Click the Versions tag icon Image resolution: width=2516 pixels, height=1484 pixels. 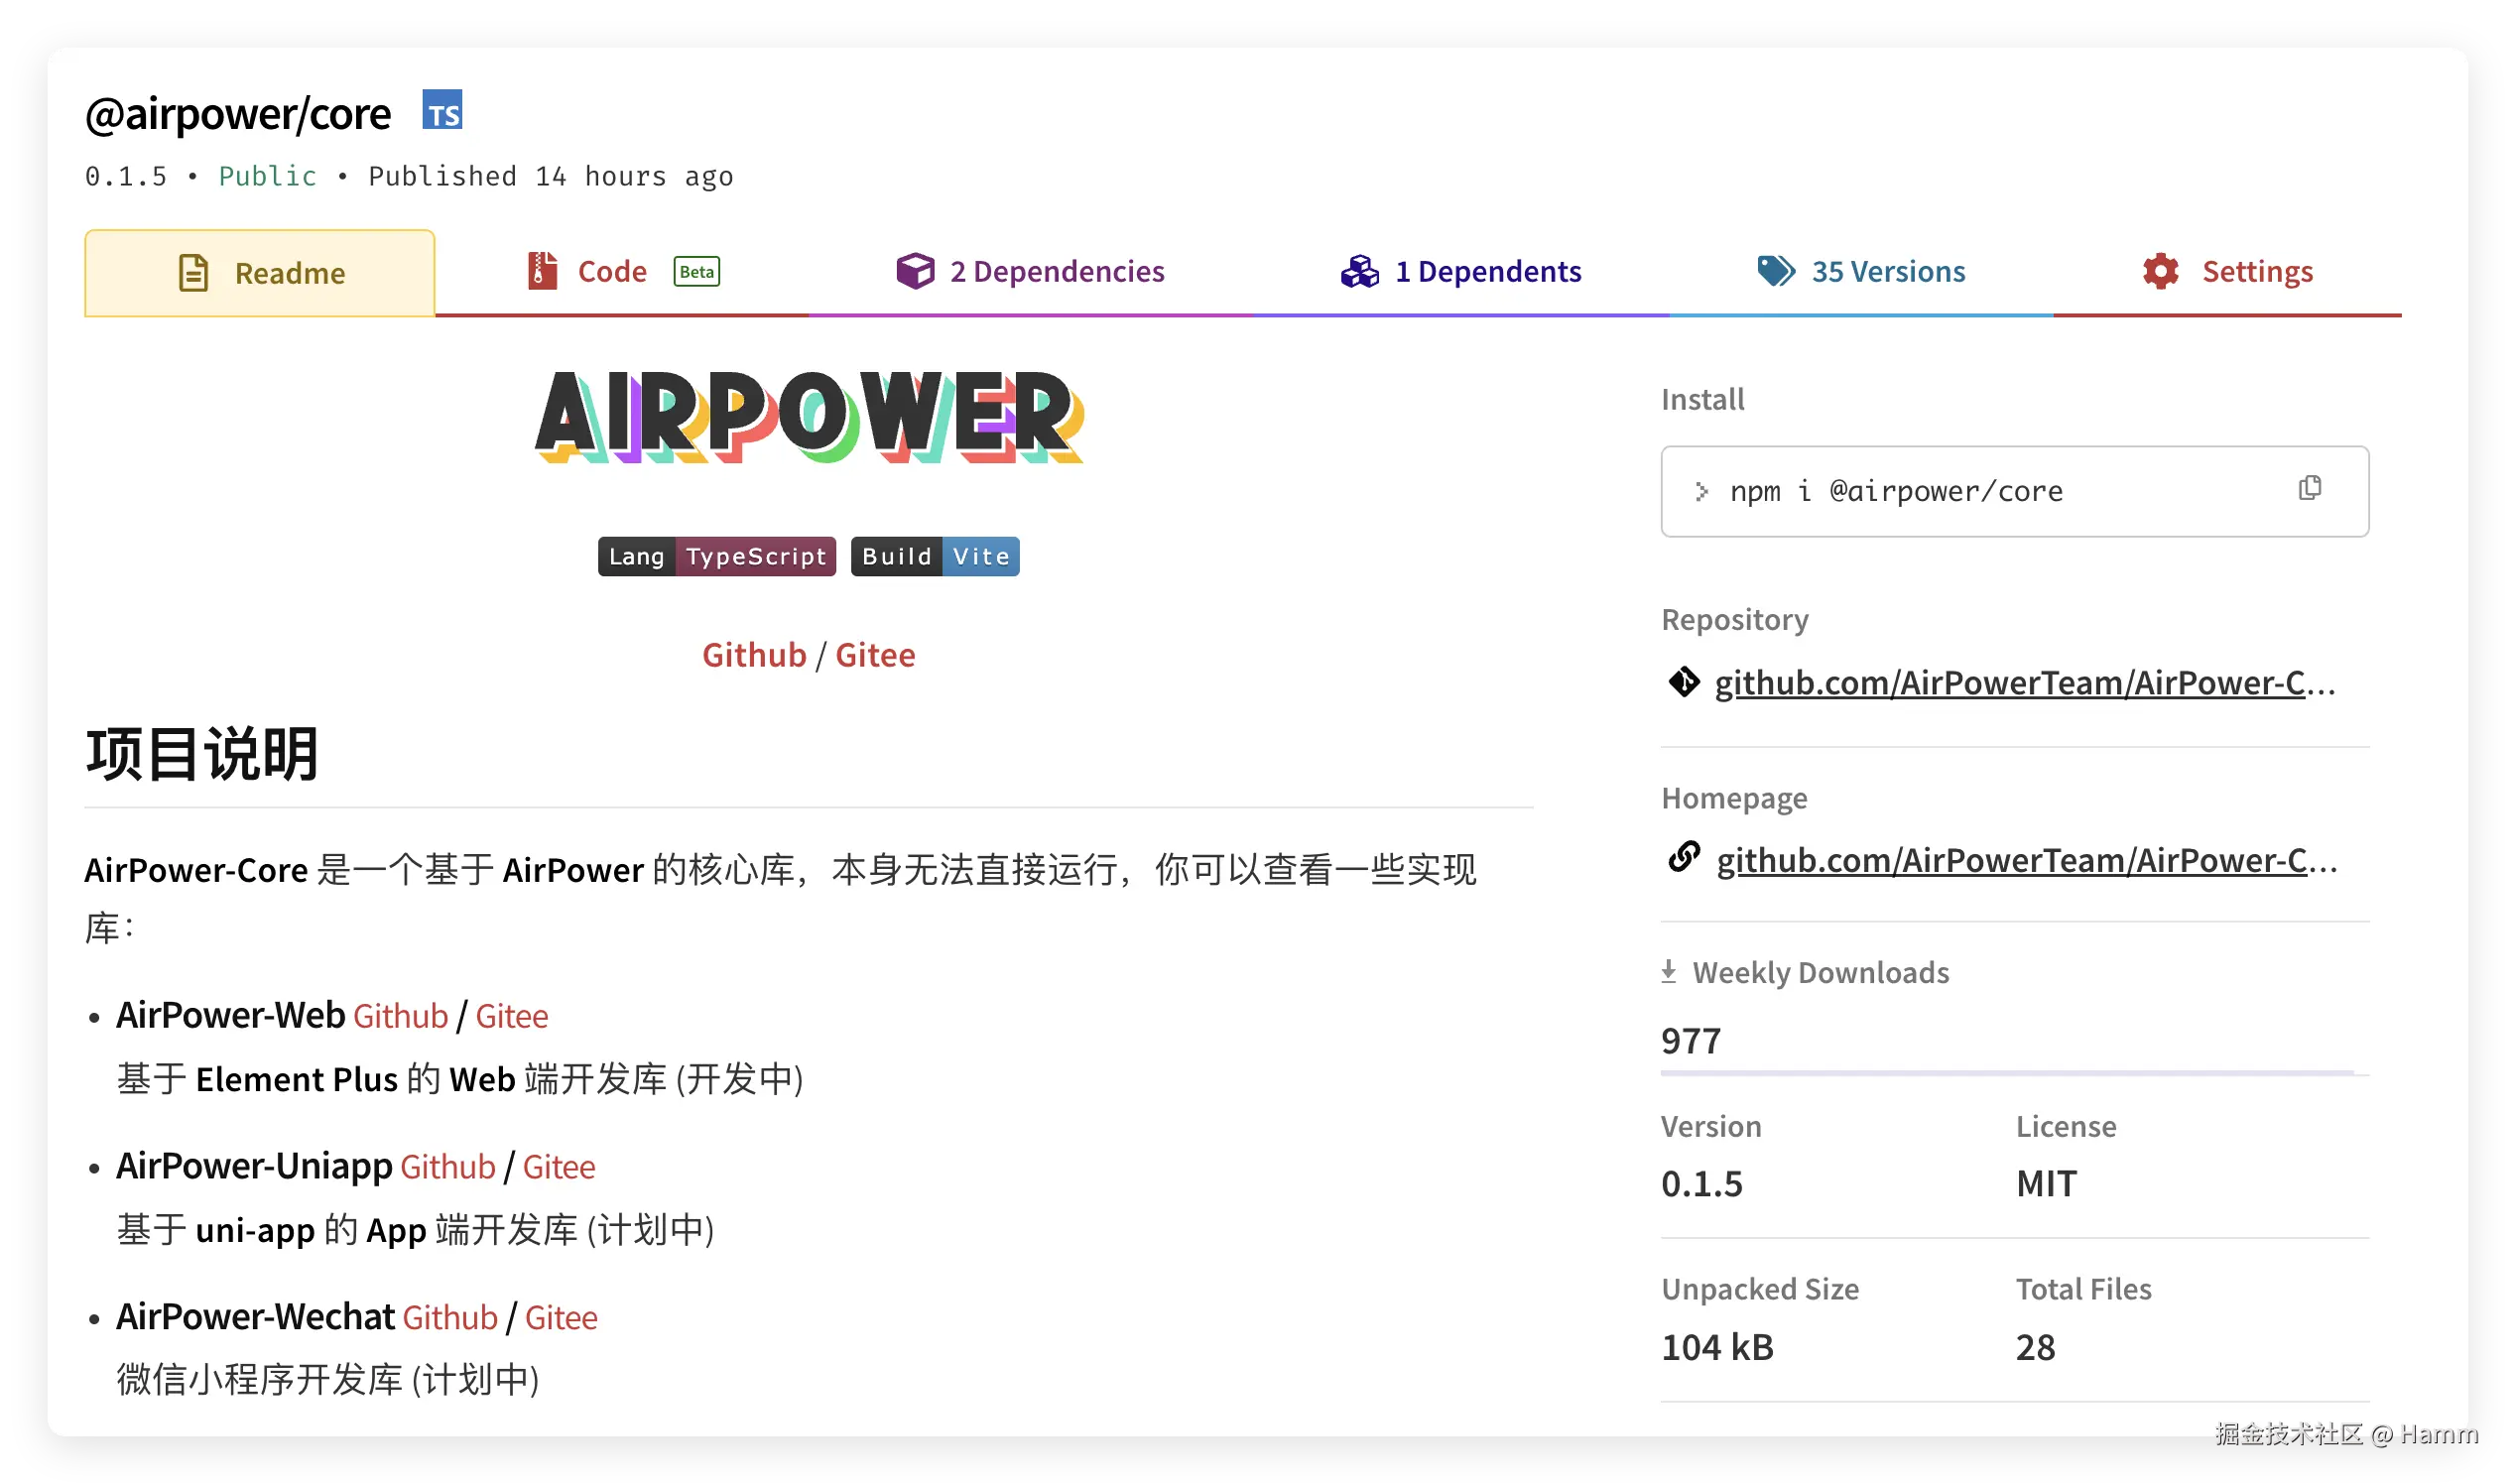pyautogui.click(x=1776, y=271)
